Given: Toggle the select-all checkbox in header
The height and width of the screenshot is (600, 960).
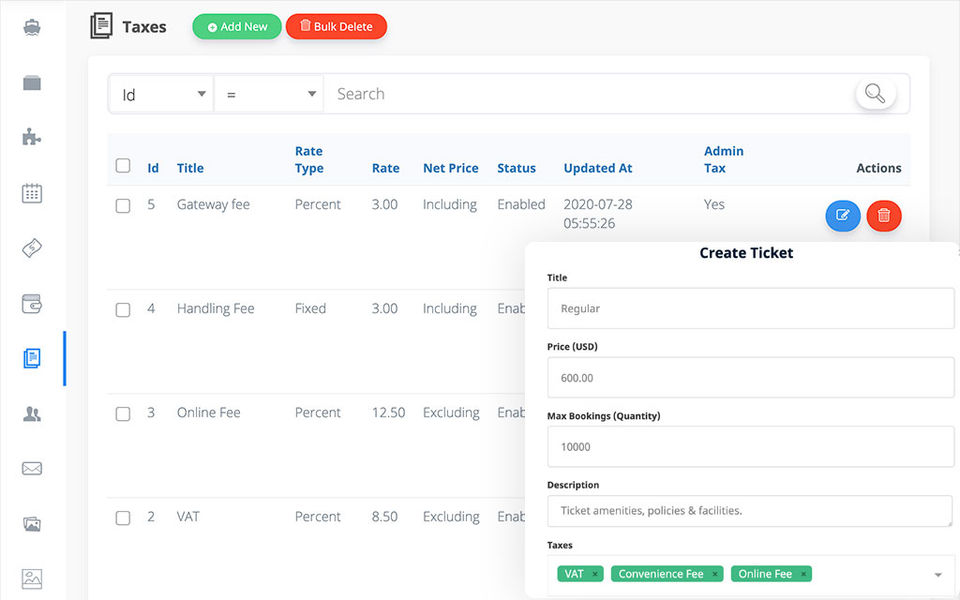Looking at the screenshot, I should (x=123, y=165).
